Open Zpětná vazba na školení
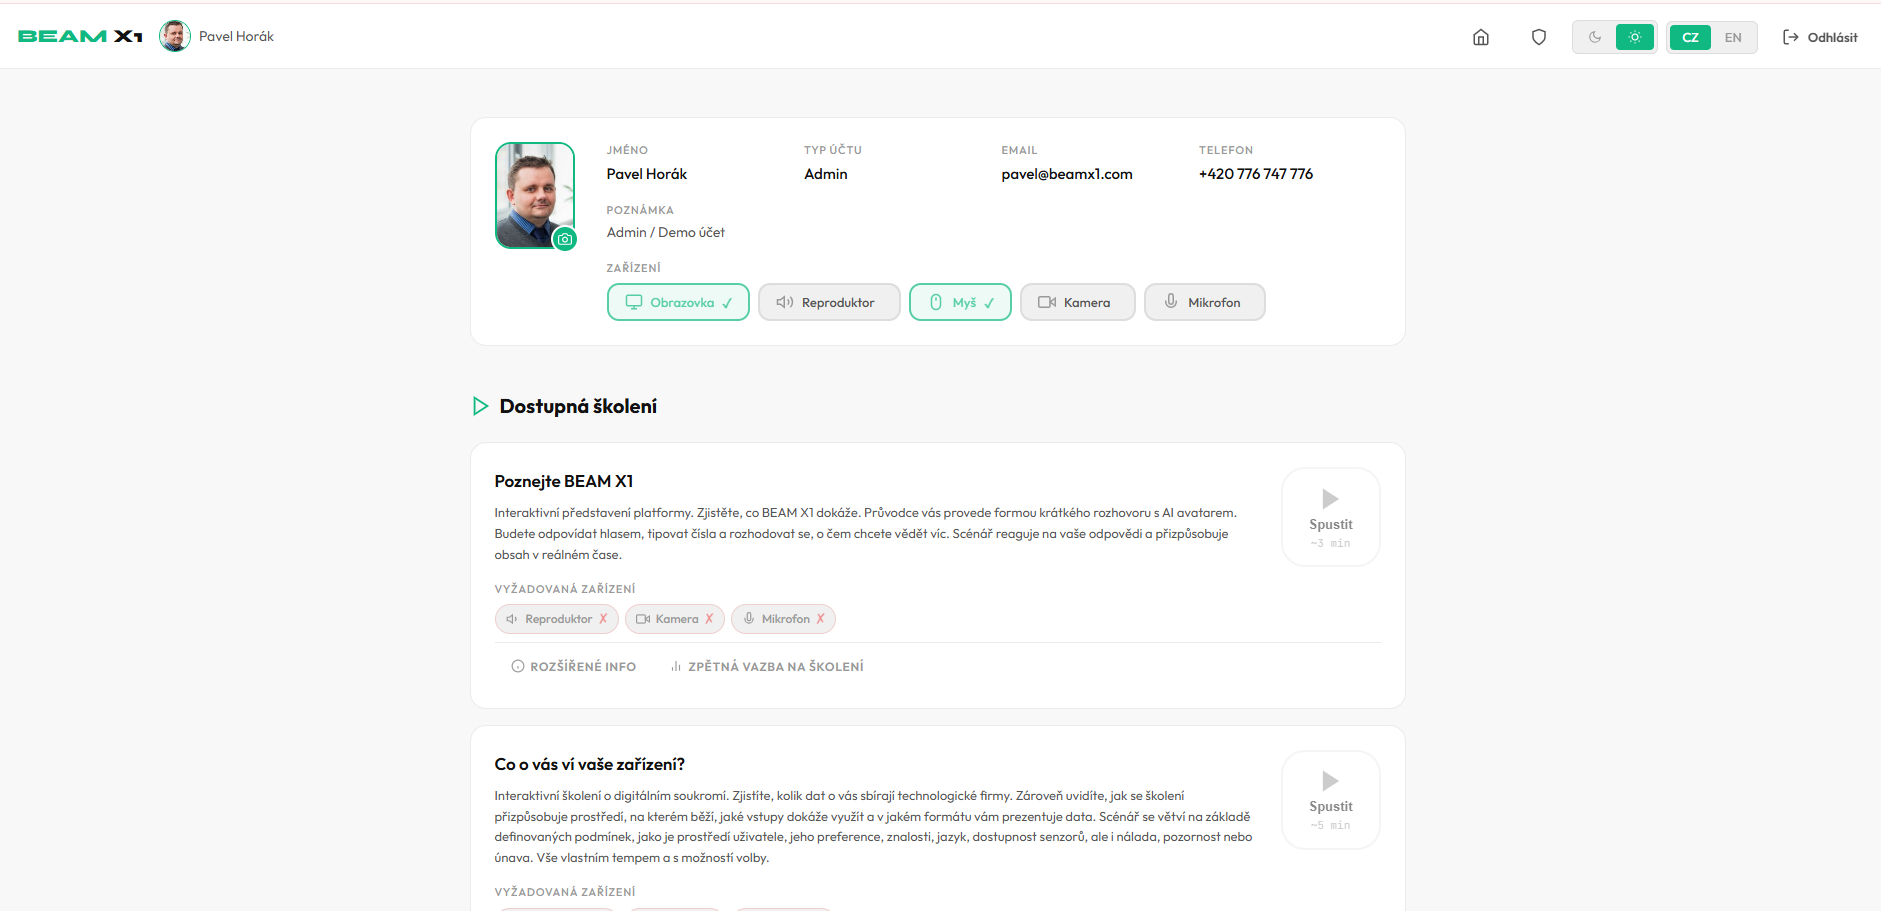1881x911 pixels. click(x=767, y=667)
